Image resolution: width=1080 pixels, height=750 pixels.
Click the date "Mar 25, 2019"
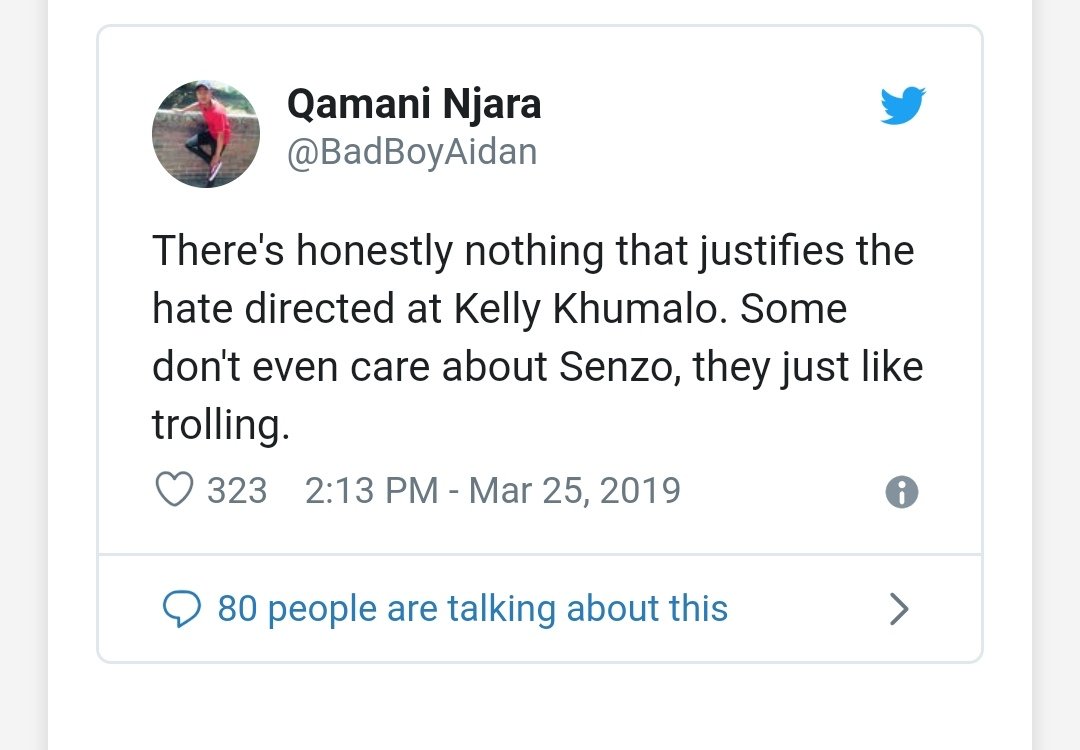pos(574,491)
